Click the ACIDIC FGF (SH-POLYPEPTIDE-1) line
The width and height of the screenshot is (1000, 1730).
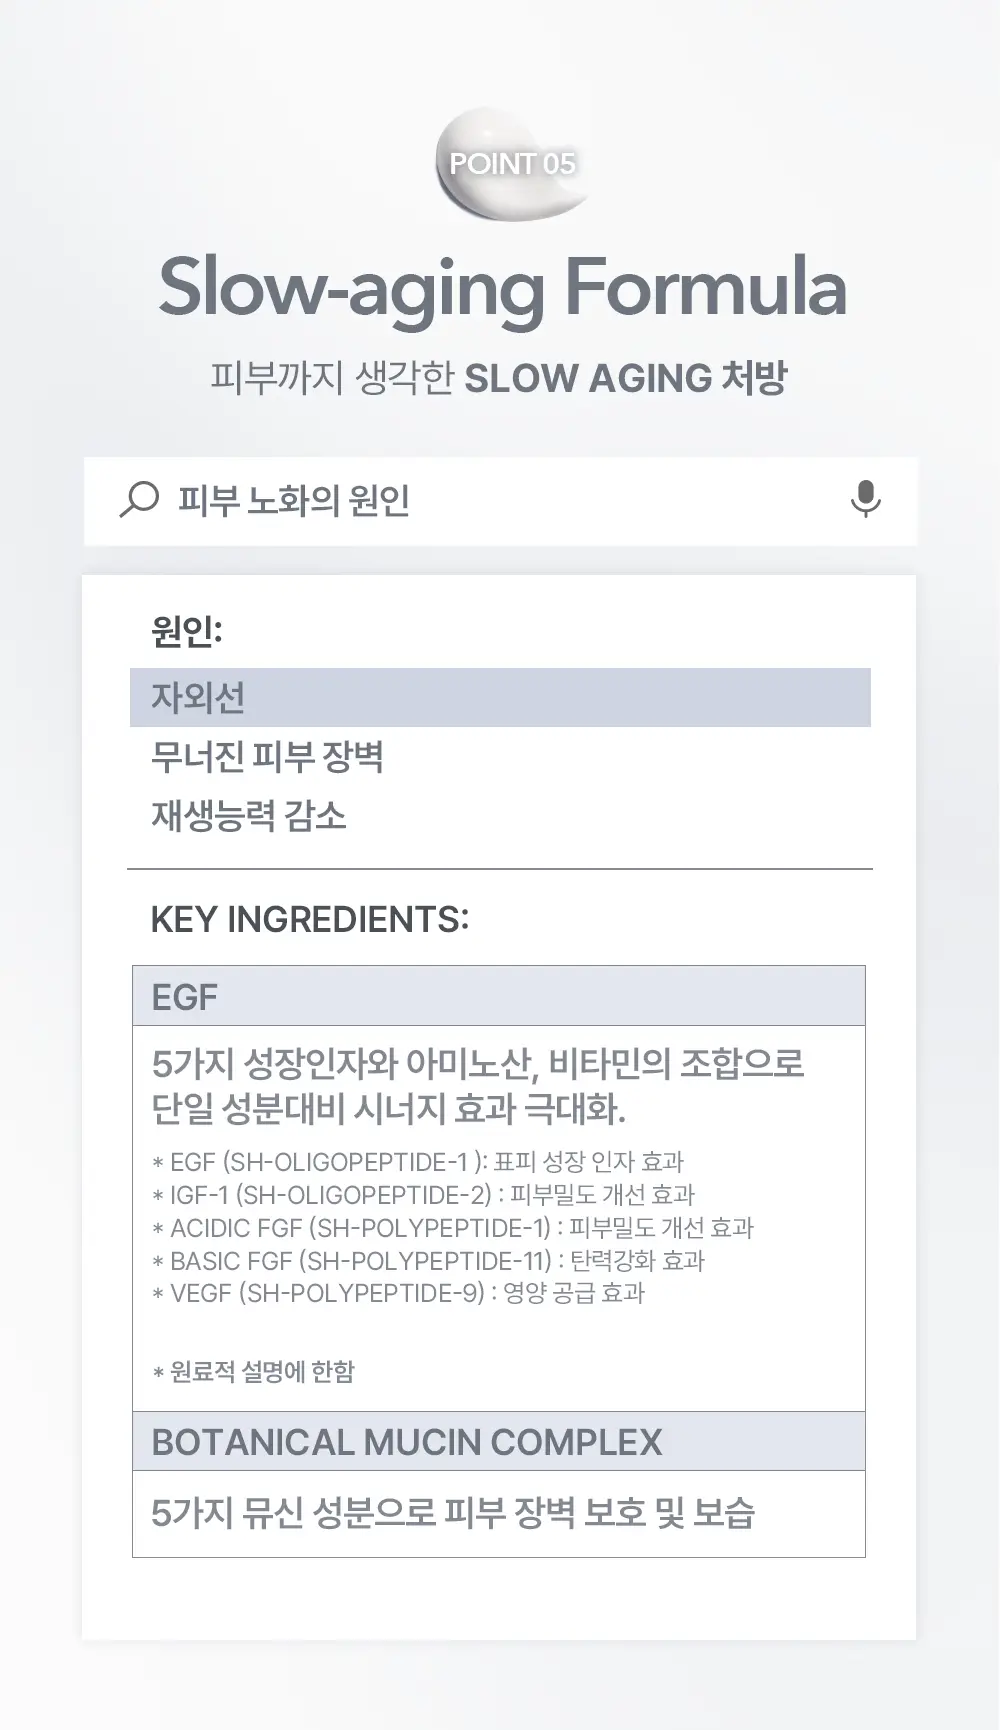tap(453, 1228)
